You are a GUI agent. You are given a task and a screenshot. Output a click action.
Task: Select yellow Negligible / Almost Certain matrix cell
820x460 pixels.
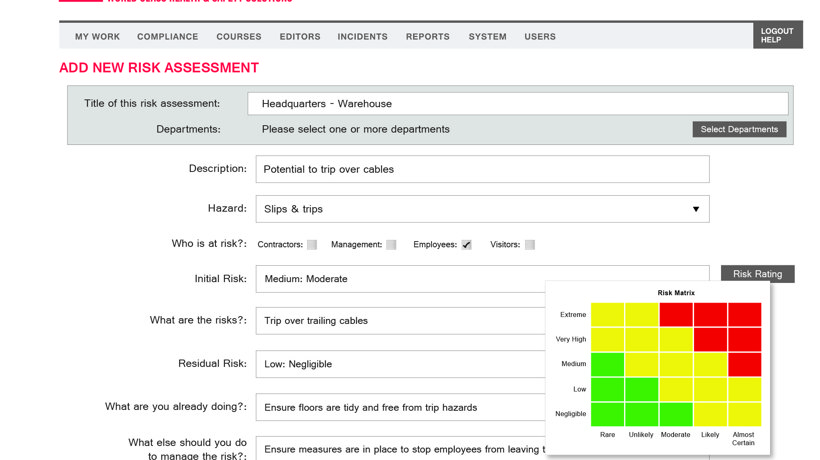[x=745, y=414]
